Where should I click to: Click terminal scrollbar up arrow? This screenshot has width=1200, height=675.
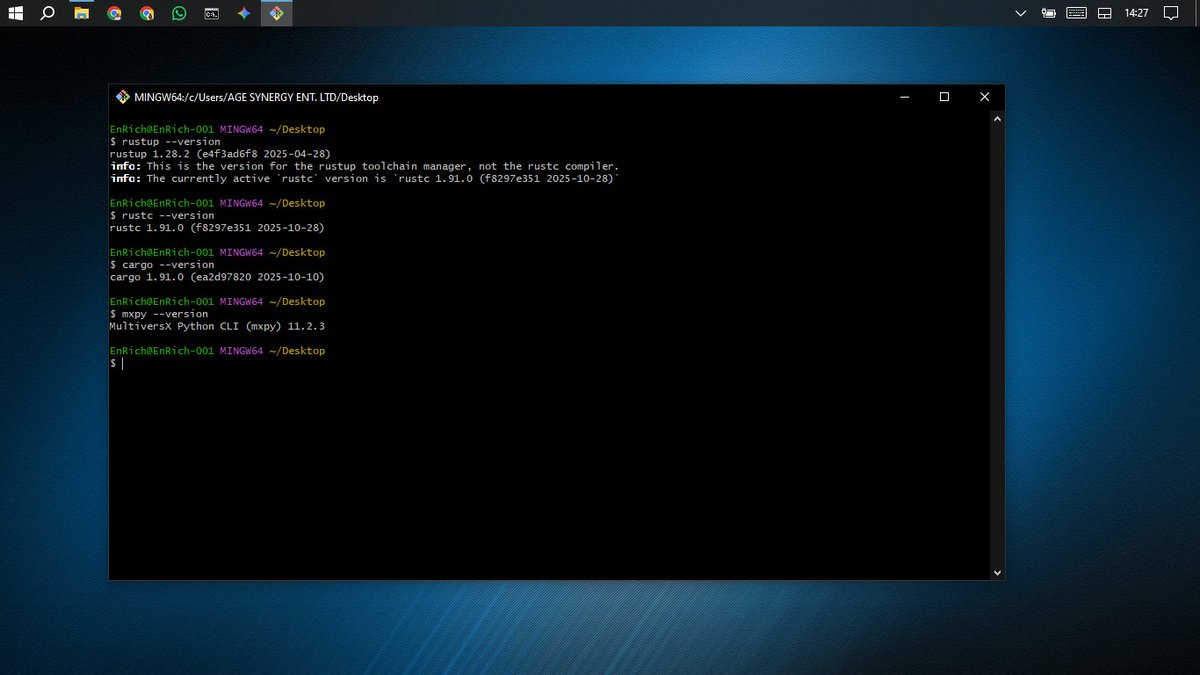click(x=996, y=119)
